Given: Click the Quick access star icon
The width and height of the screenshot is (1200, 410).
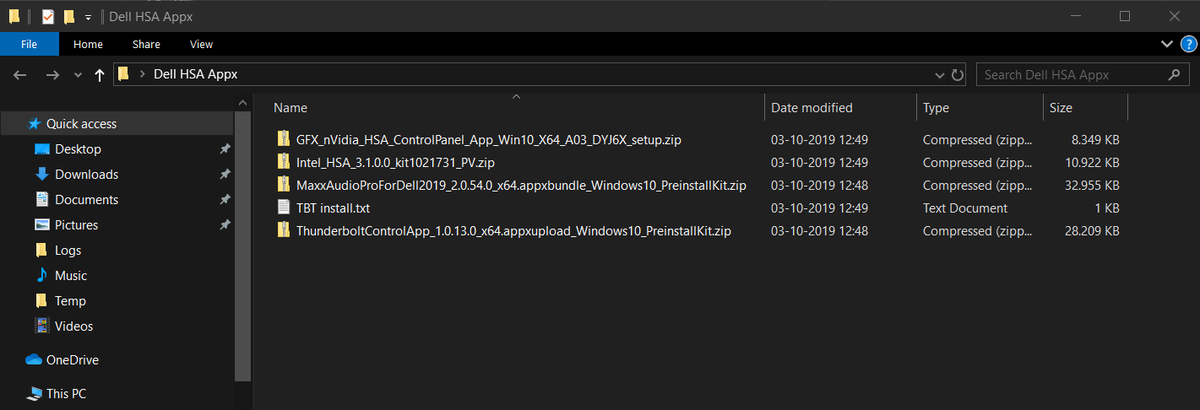Looking at the screenshot, I should pyautogui.click(x=34, y=124).
